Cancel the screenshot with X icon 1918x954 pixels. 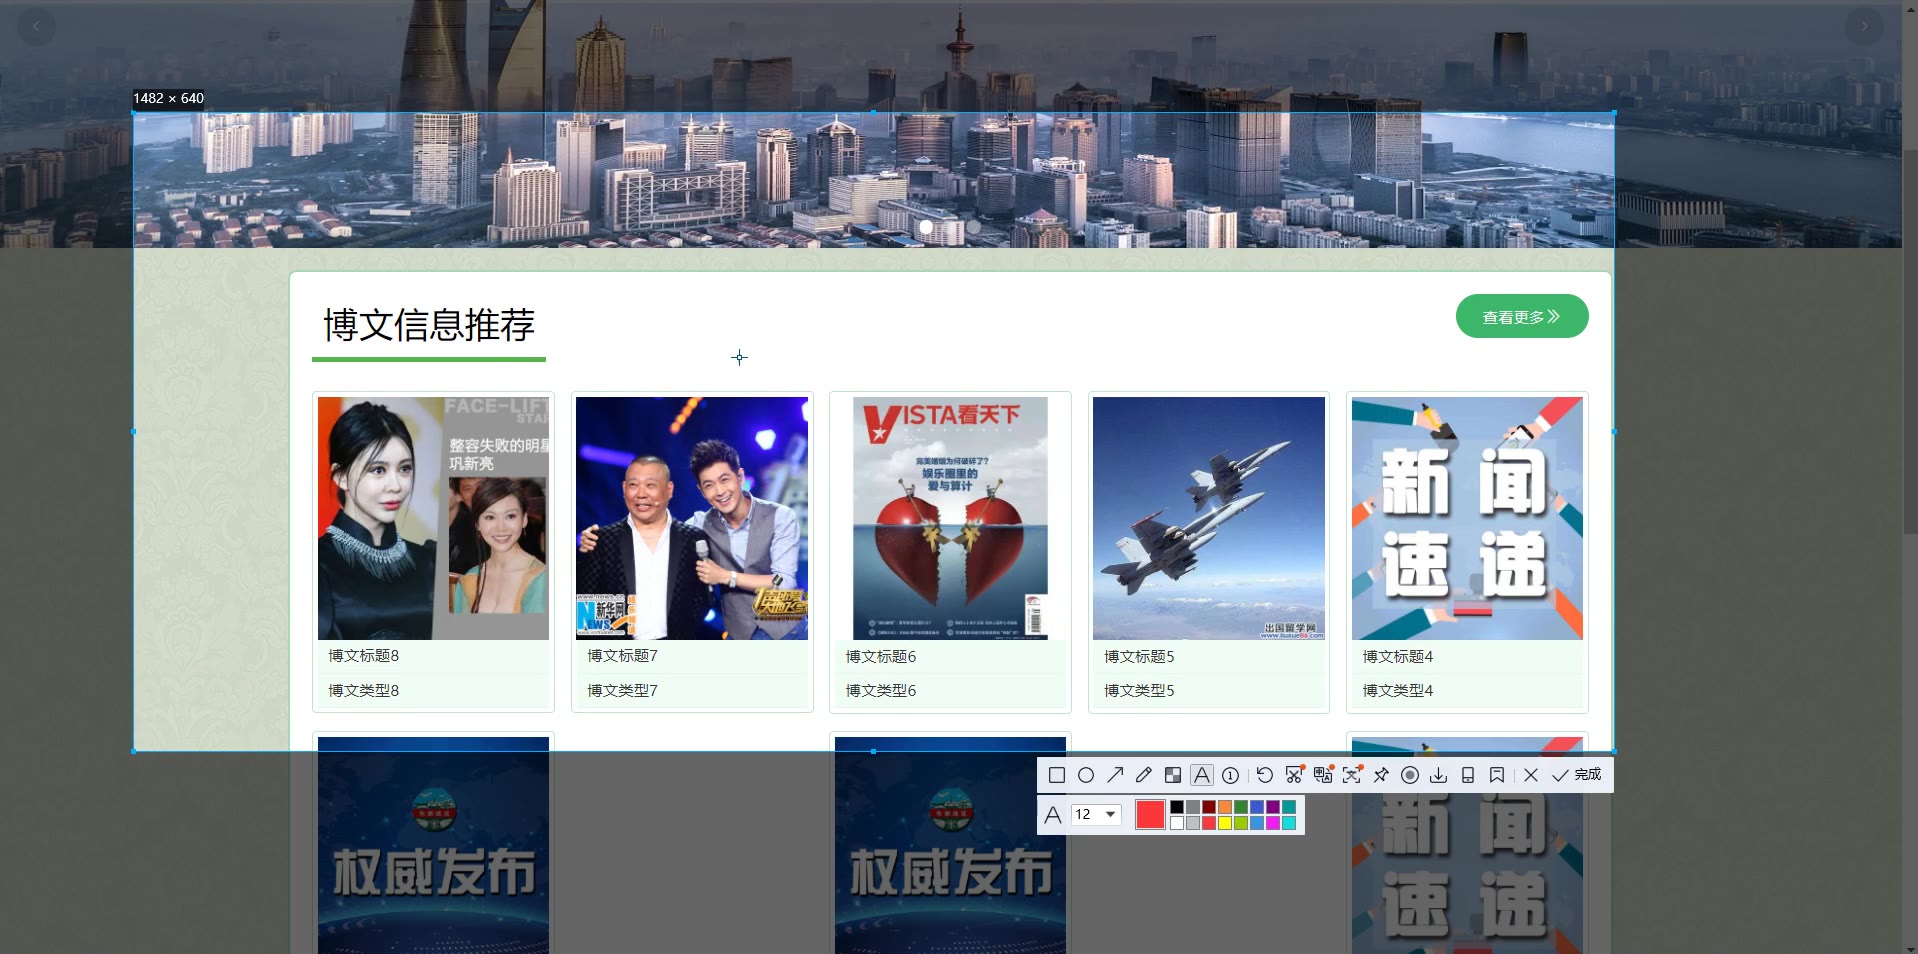click(1531, 775)
